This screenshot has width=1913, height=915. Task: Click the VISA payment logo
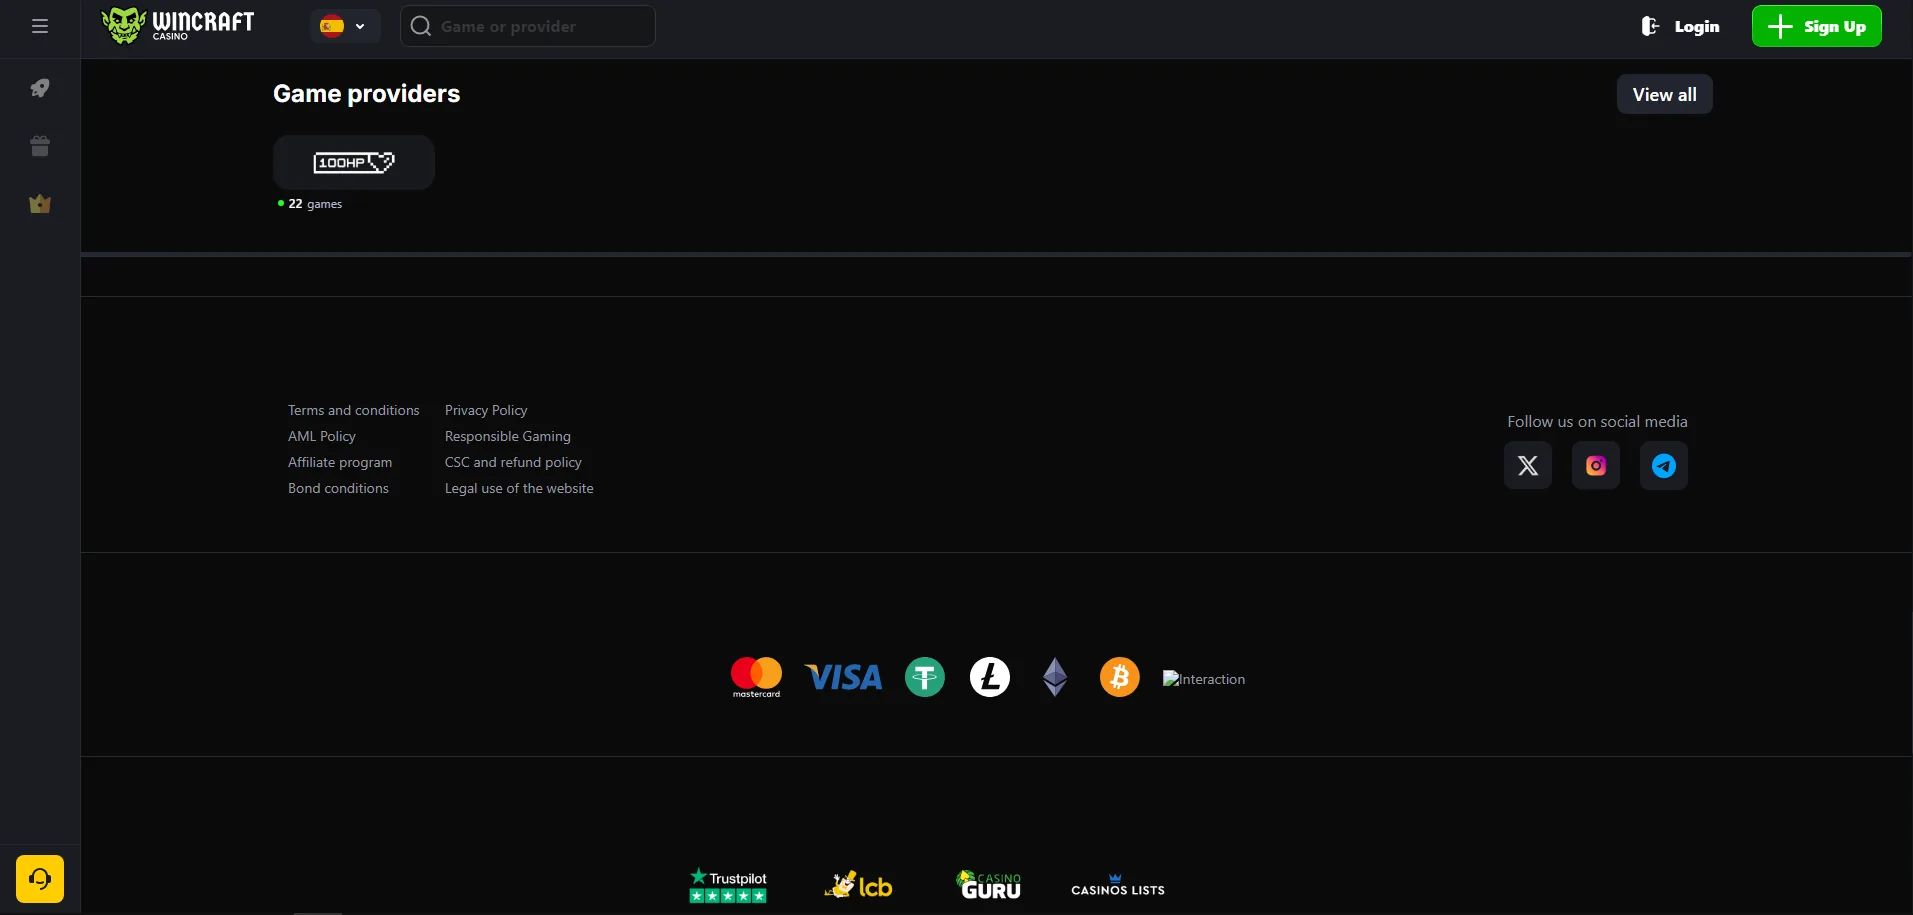(843, 678)
